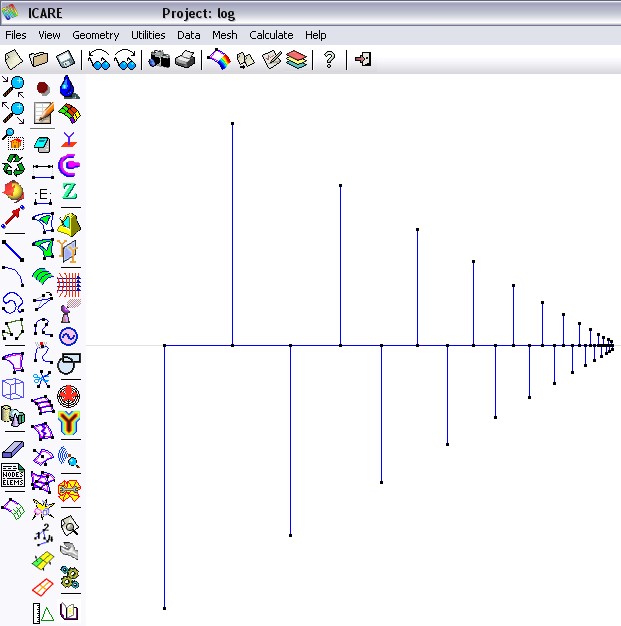Click the scissors cut lines icon
Screen dimensions: 621x626
click(x=42, y=379)
